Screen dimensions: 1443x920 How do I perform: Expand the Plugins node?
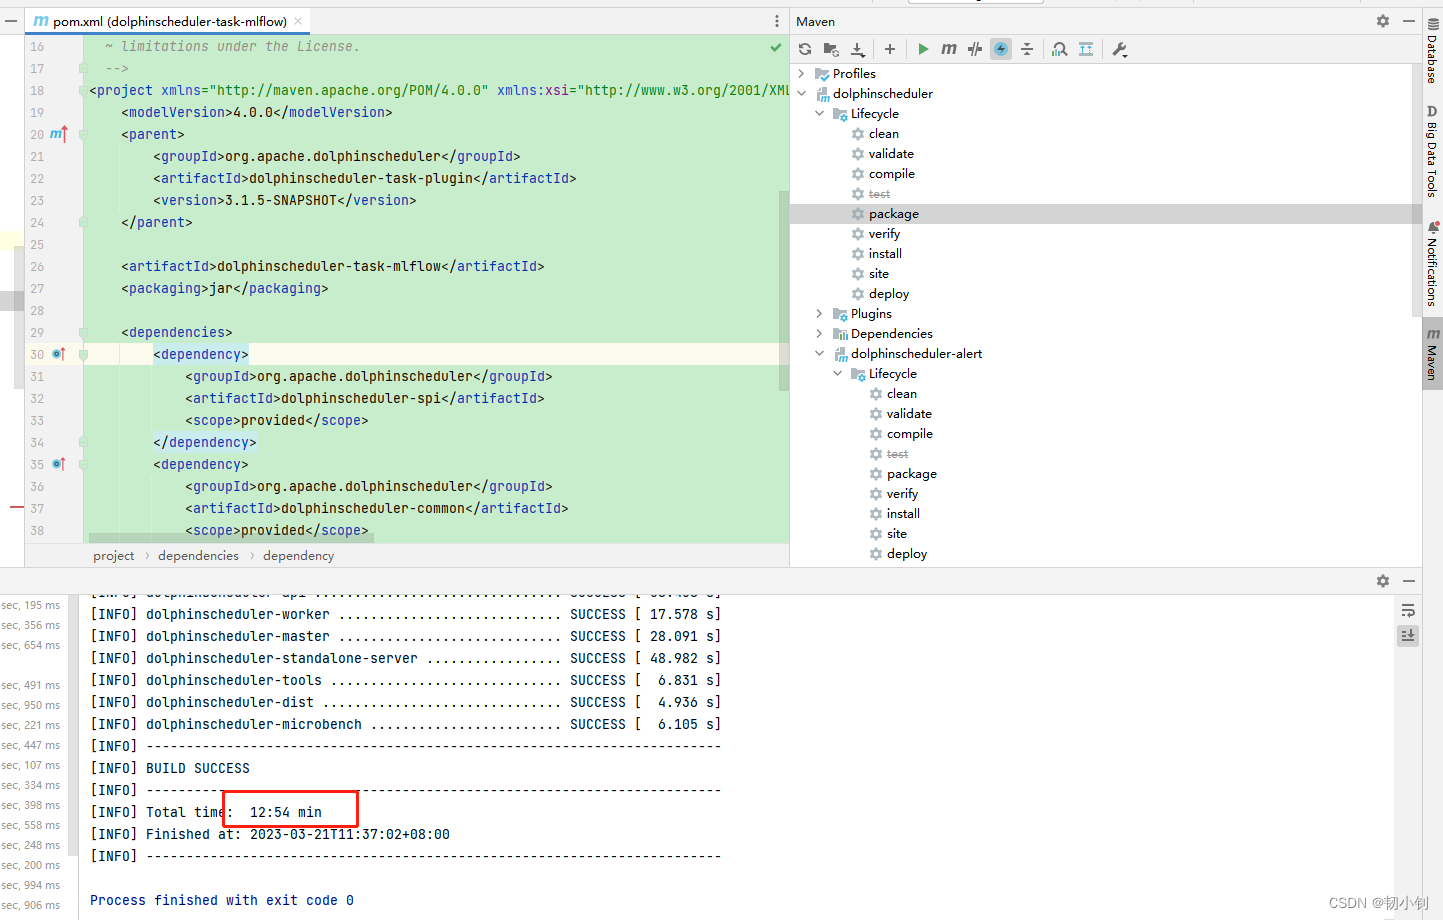pyautogui.click(x=820, y=313)
